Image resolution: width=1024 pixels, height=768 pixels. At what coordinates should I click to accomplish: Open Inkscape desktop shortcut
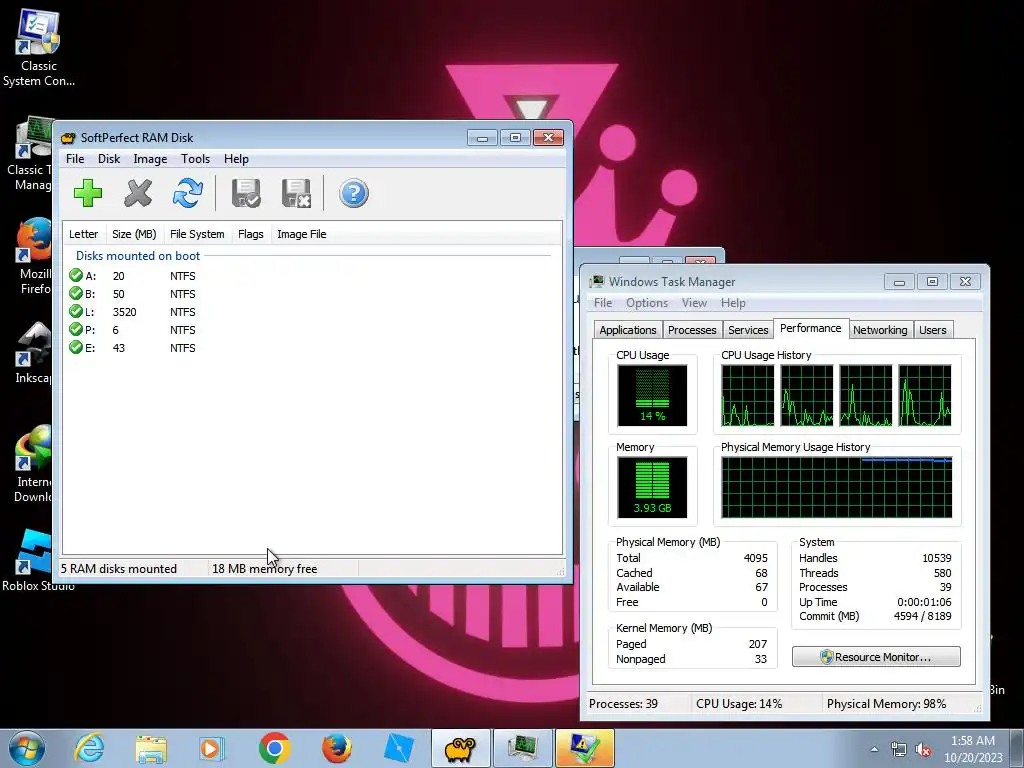[34, 353]
